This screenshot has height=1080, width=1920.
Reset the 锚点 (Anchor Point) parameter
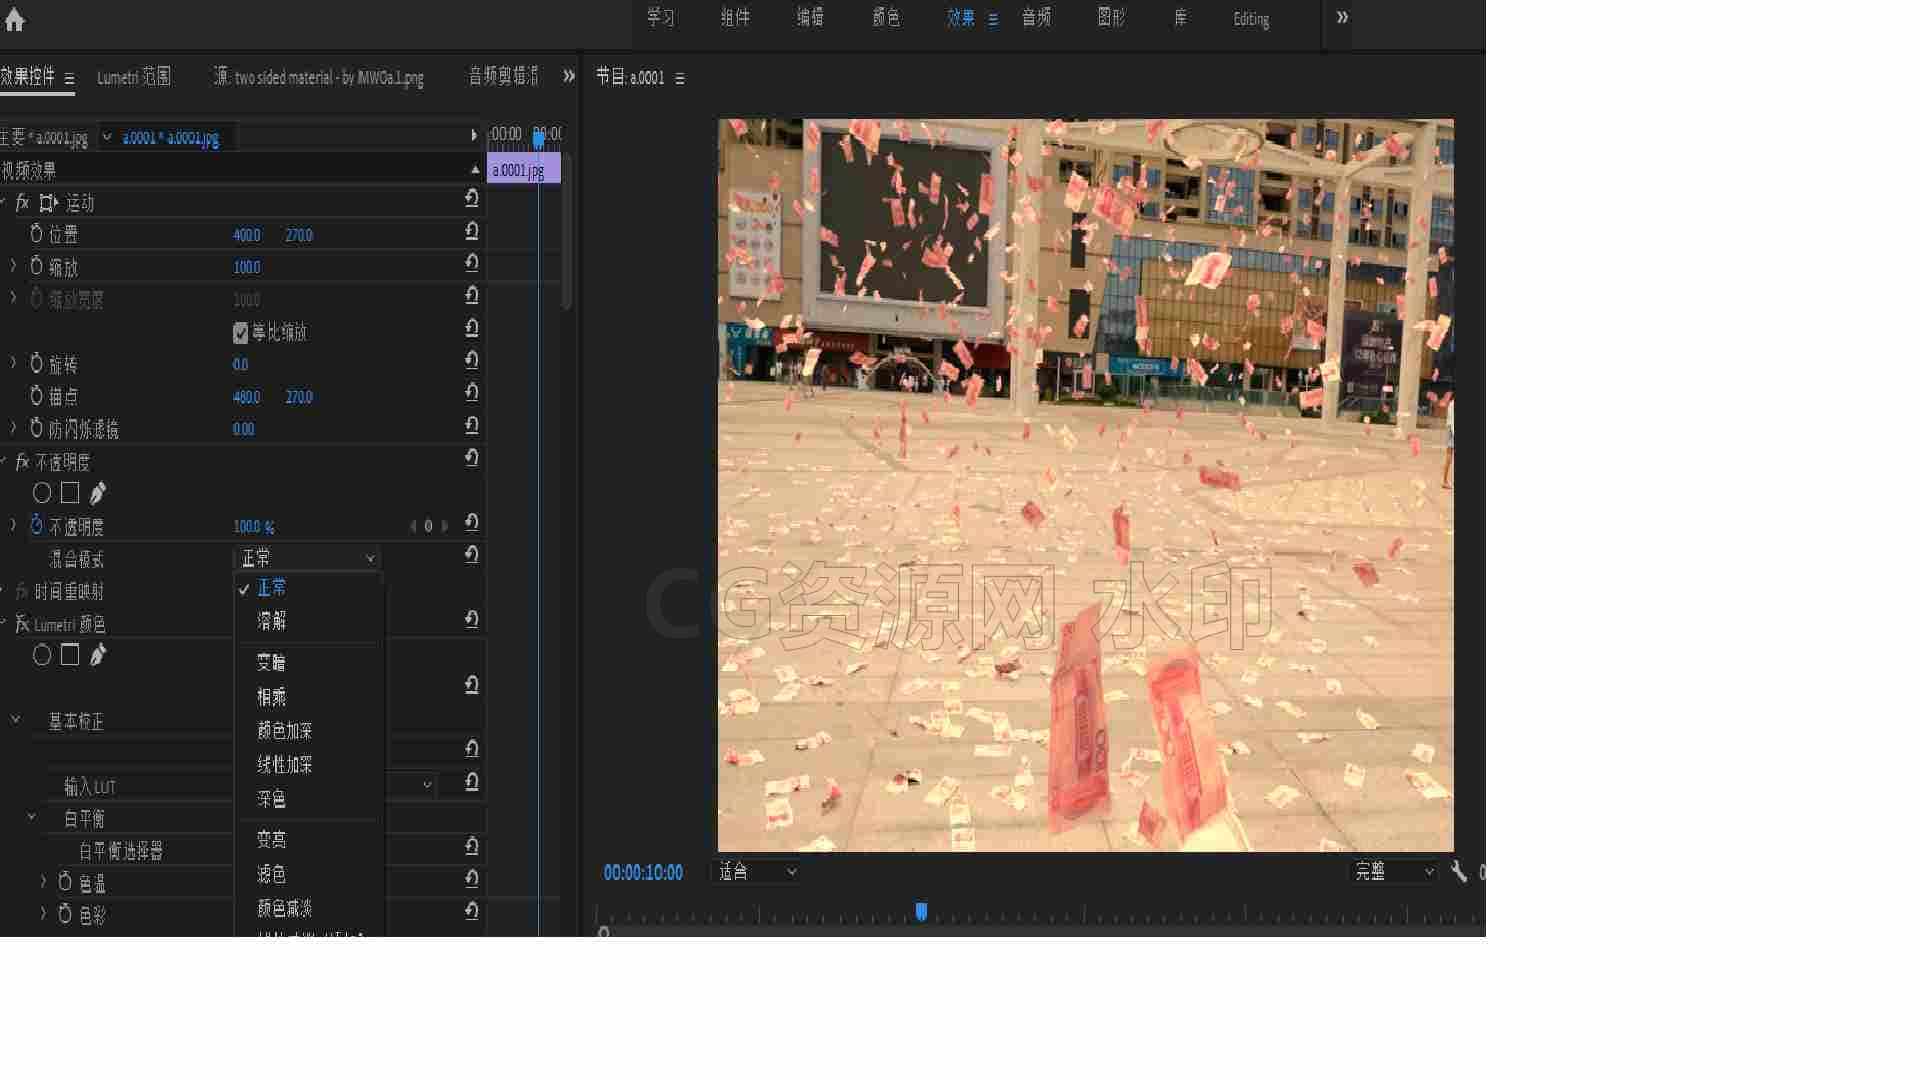(471, 394)
